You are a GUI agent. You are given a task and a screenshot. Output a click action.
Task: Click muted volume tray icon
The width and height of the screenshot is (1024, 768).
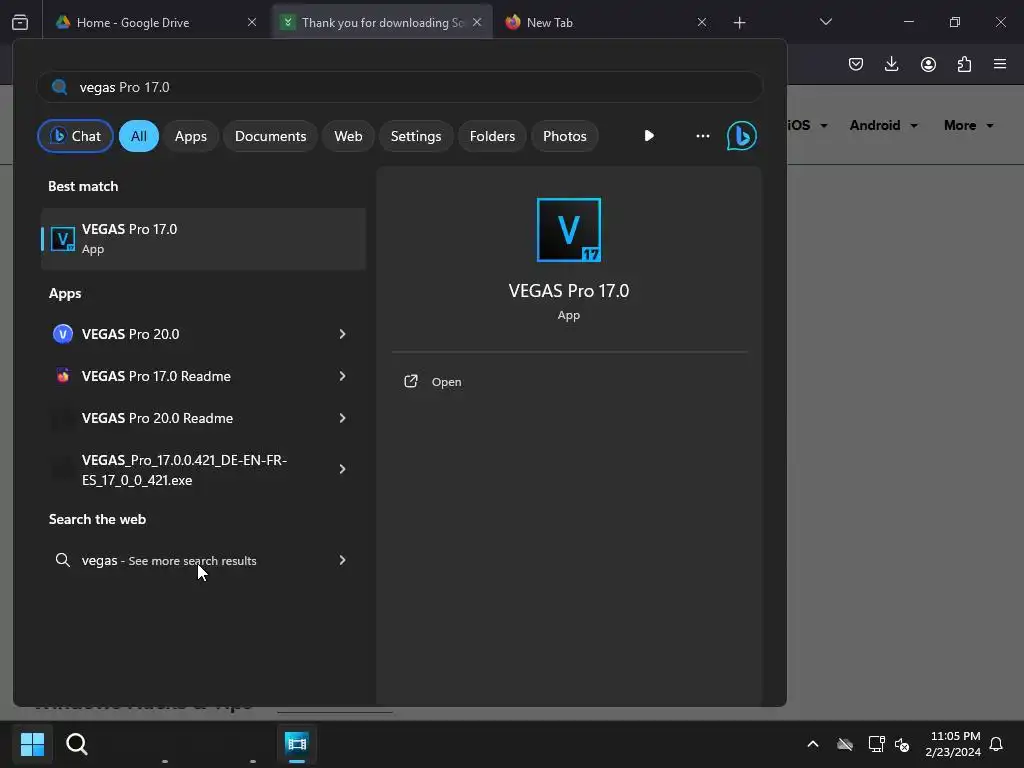[903, 744]
